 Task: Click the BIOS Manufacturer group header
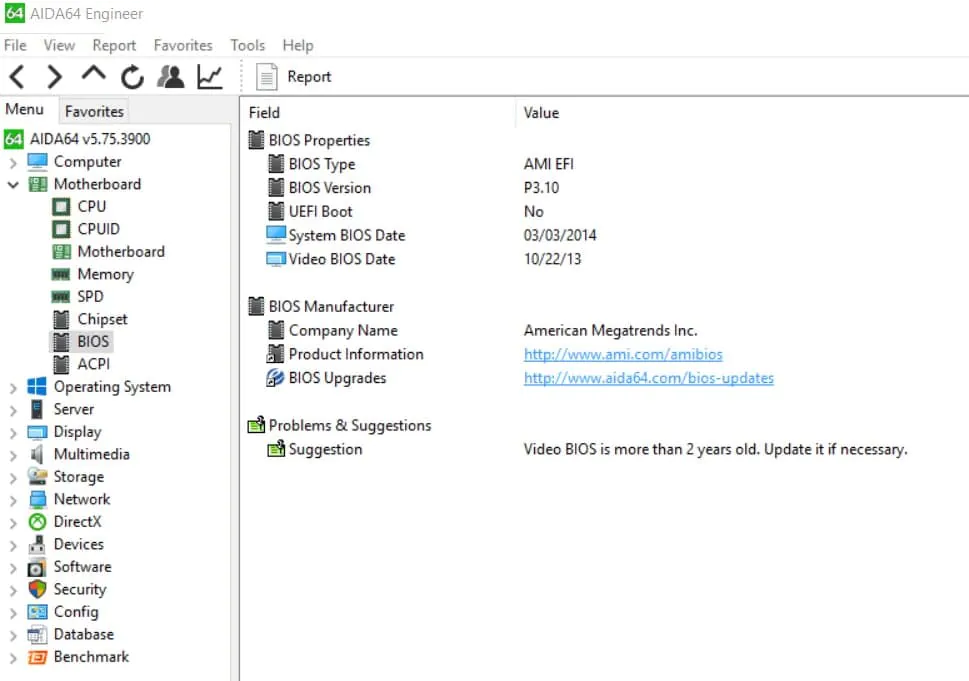coord(331,307)
